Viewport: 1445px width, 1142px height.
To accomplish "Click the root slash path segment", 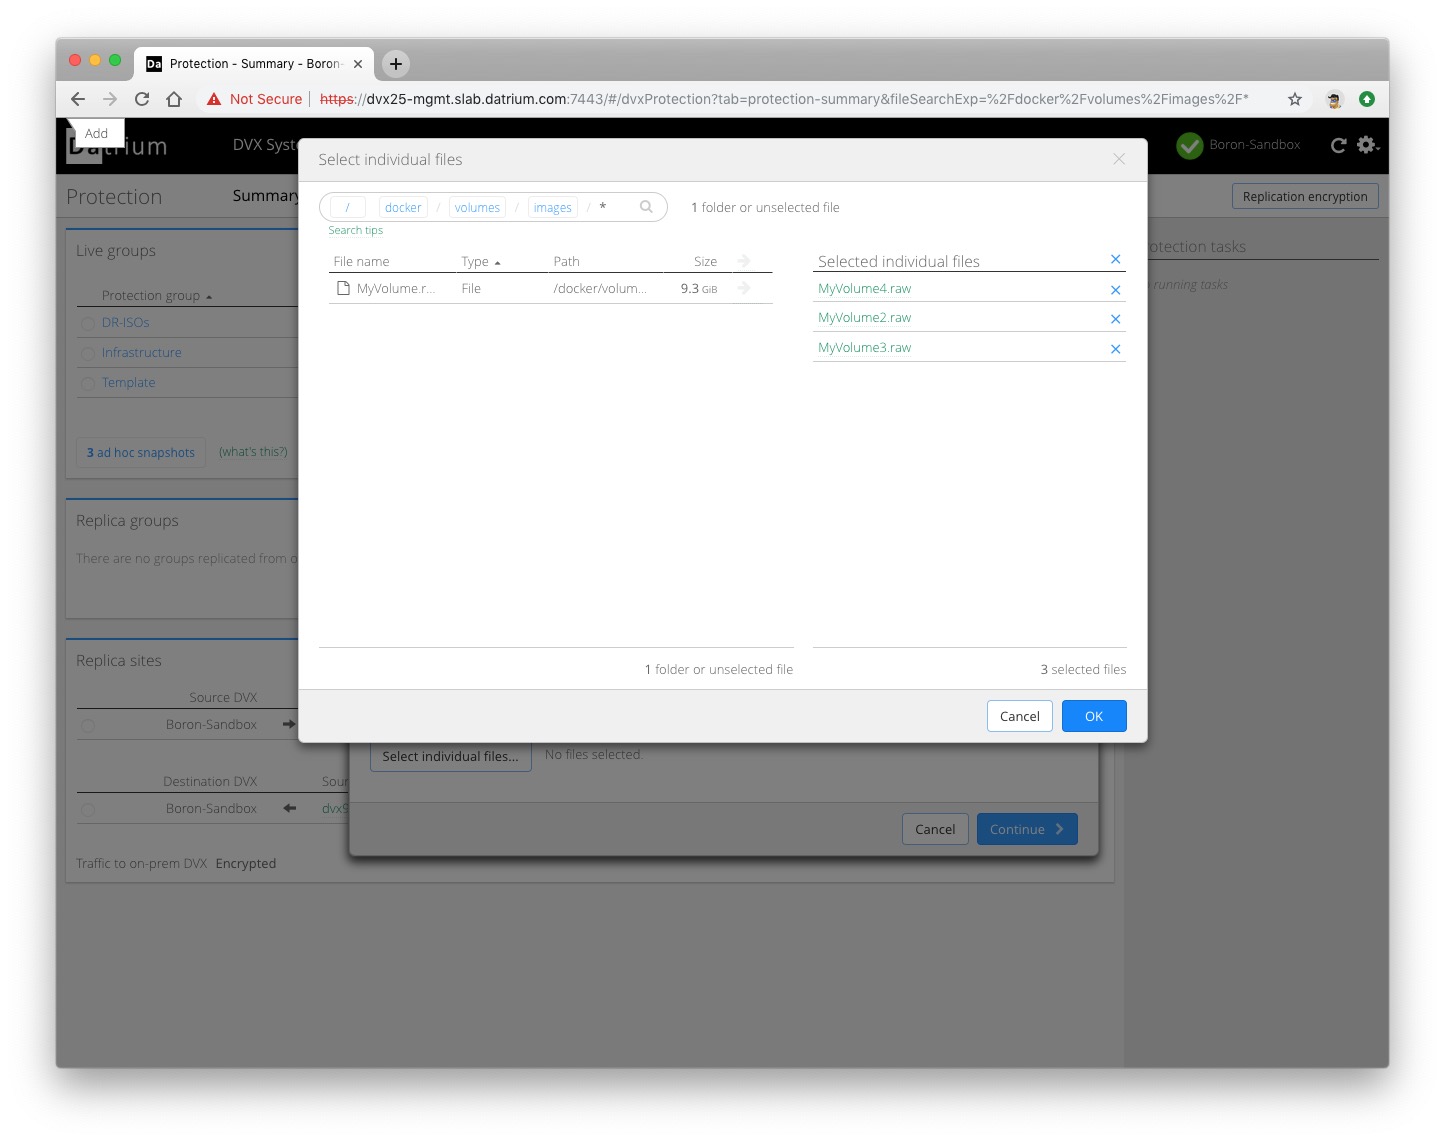I will (x=347, y=207).
